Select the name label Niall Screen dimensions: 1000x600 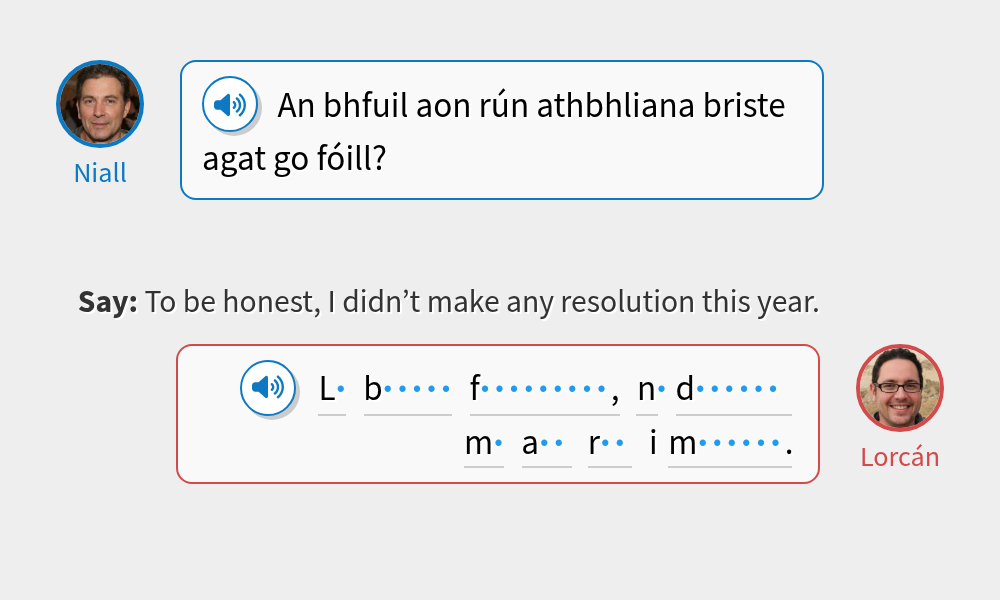coord(100,172)
